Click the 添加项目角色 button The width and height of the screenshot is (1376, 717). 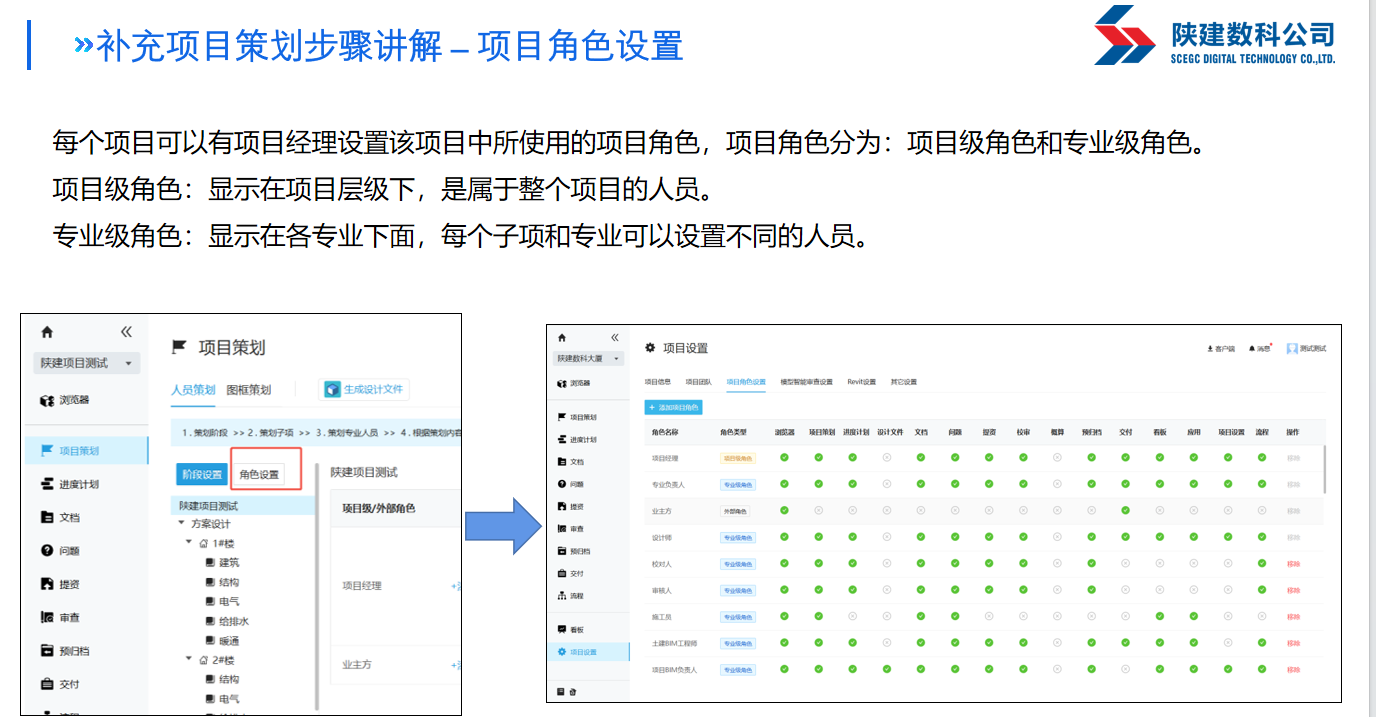click(x=675, y=408)
